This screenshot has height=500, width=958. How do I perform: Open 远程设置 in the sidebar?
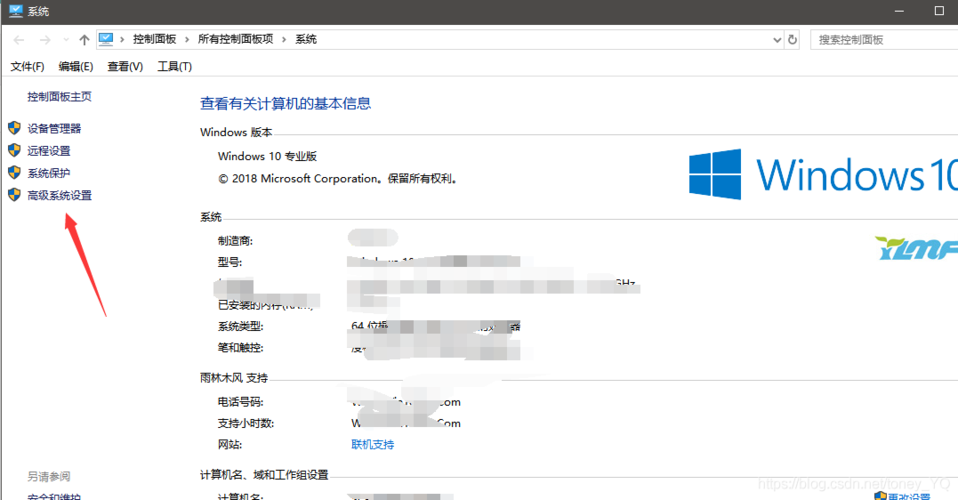coord(49,151)
